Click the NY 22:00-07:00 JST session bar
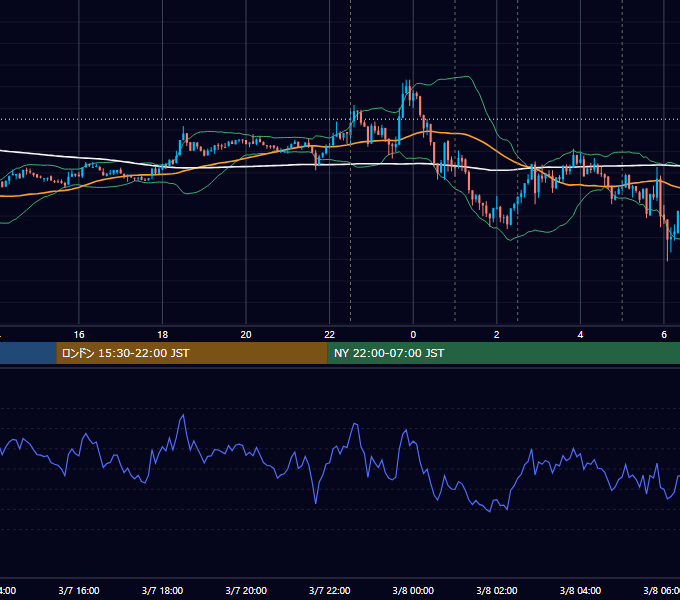Screen dimensions: 680x600 click(x=503, y=353)
